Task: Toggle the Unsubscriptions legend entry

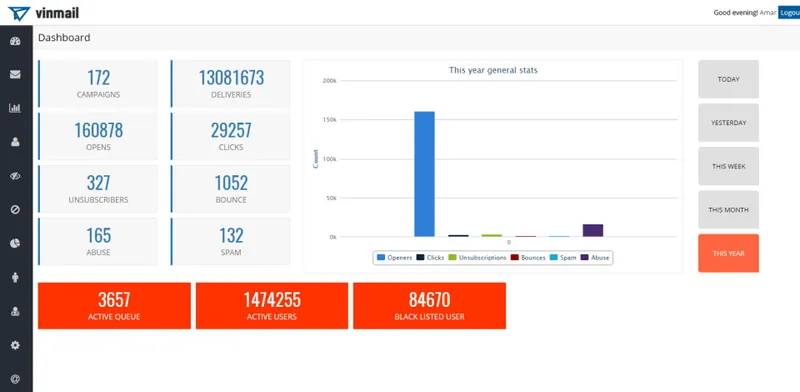Action: (x=478, y=258)
